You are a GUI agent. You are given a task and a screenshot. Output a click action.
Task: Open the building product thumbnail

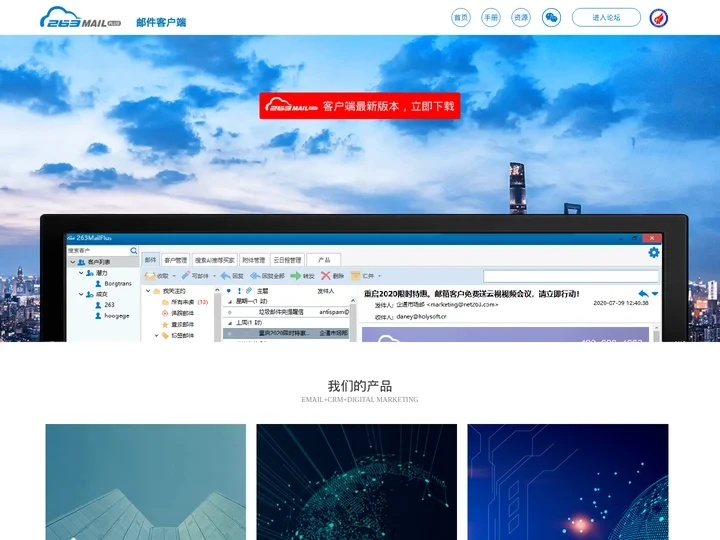pyautogui.click(x=146, y=482)
